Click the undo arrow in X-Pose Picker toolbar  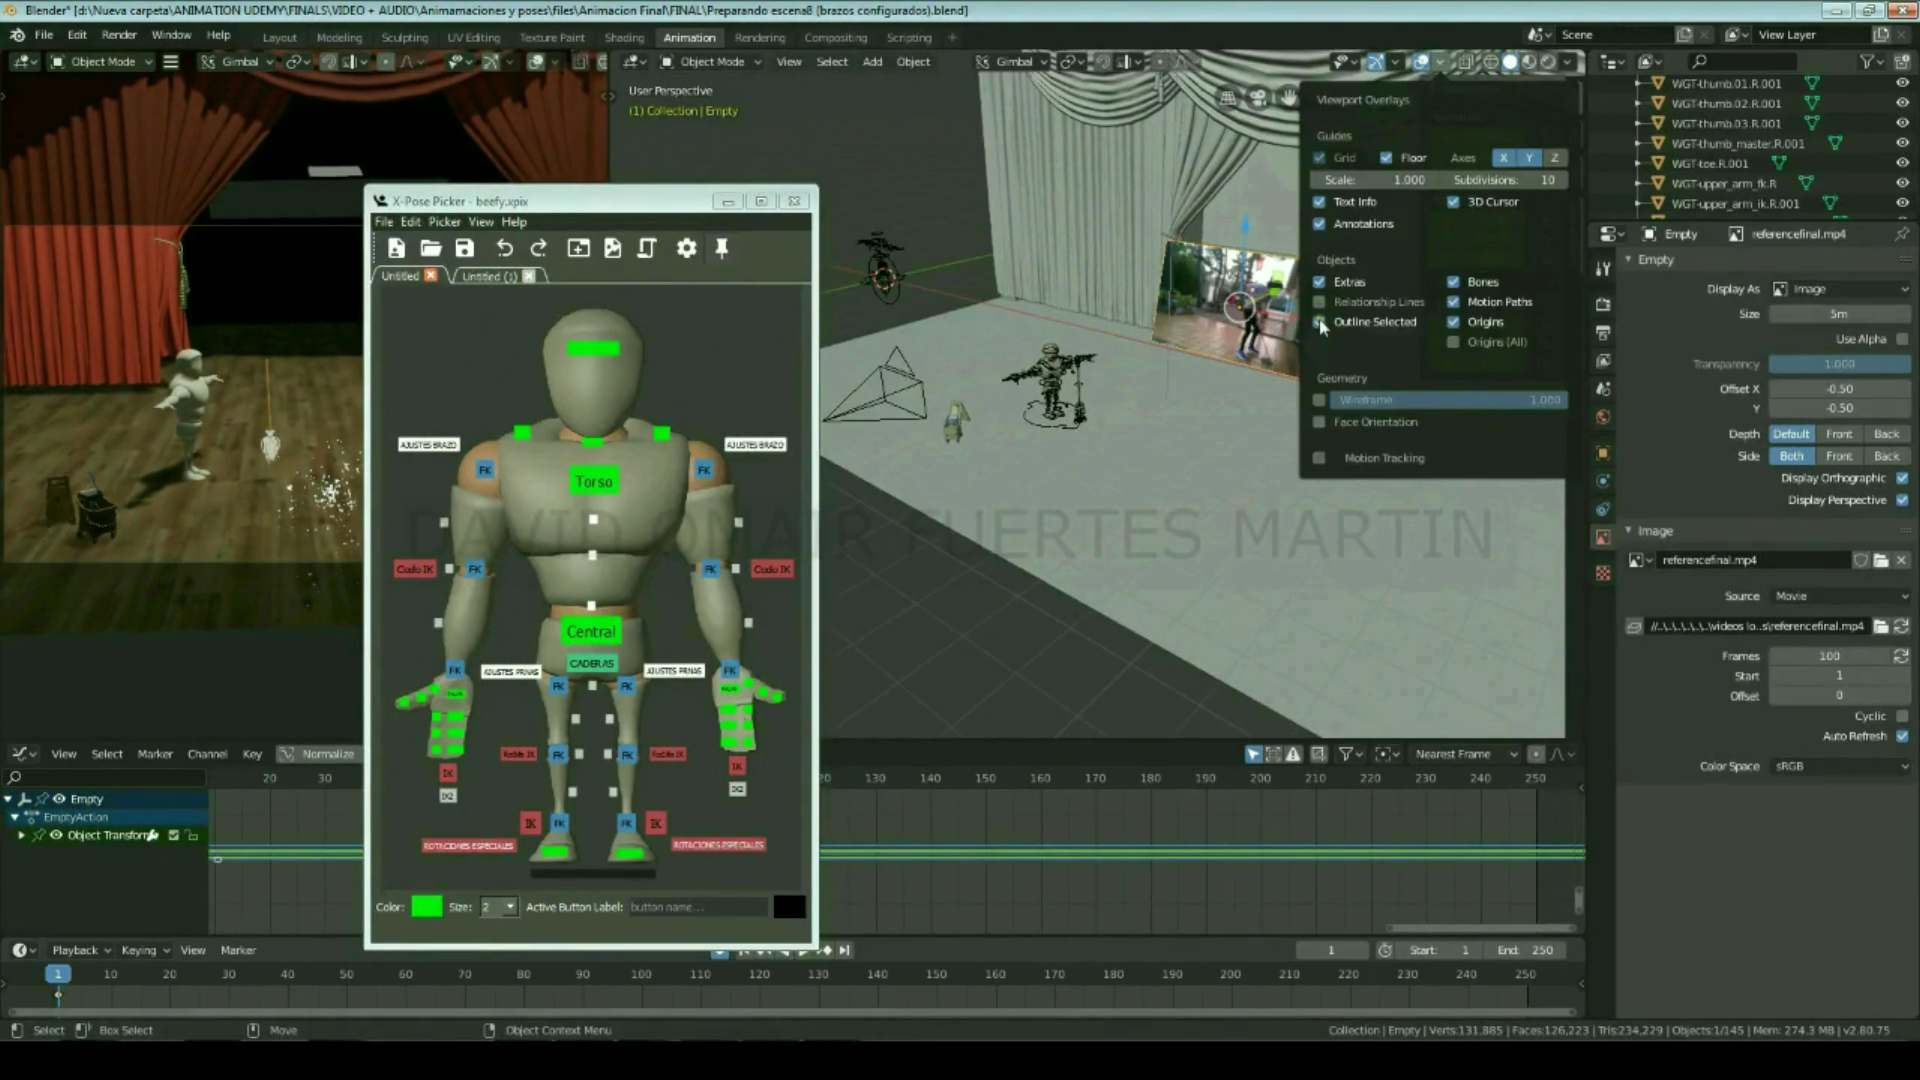(504, 248)
